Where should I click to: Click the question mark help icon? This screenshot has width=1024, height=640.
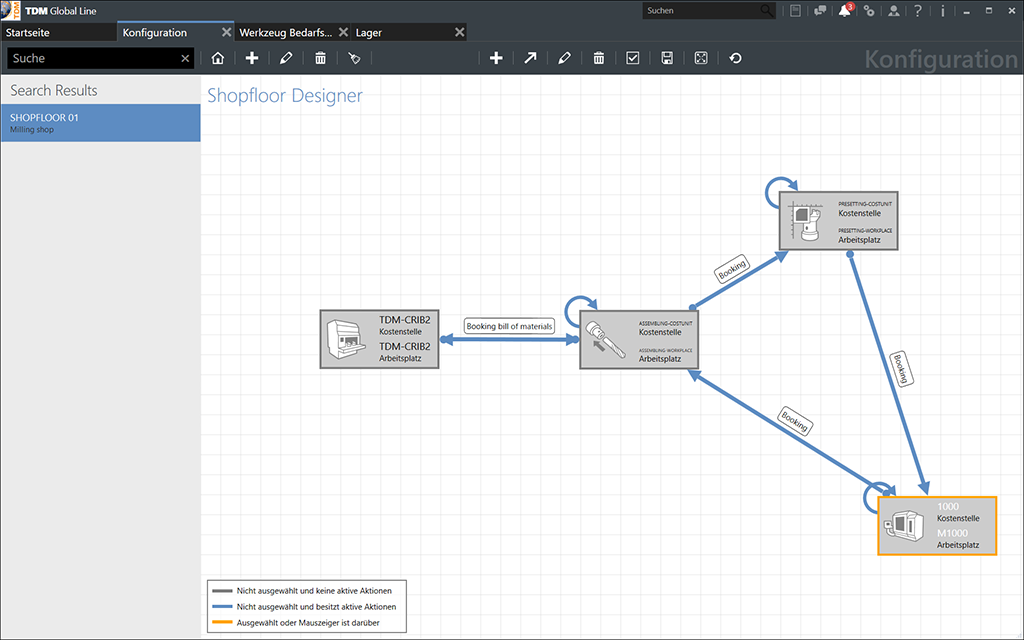(918, 10)
